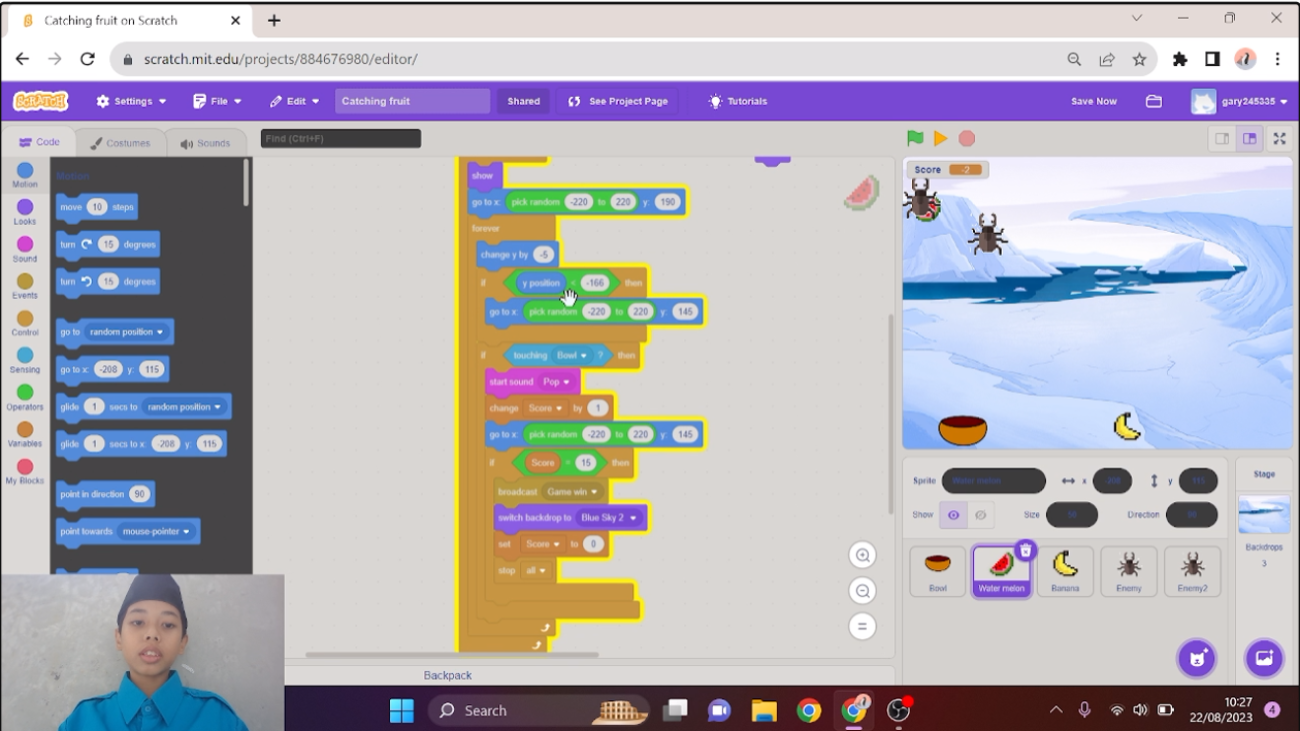Open the Operators block category

(24, 398)
